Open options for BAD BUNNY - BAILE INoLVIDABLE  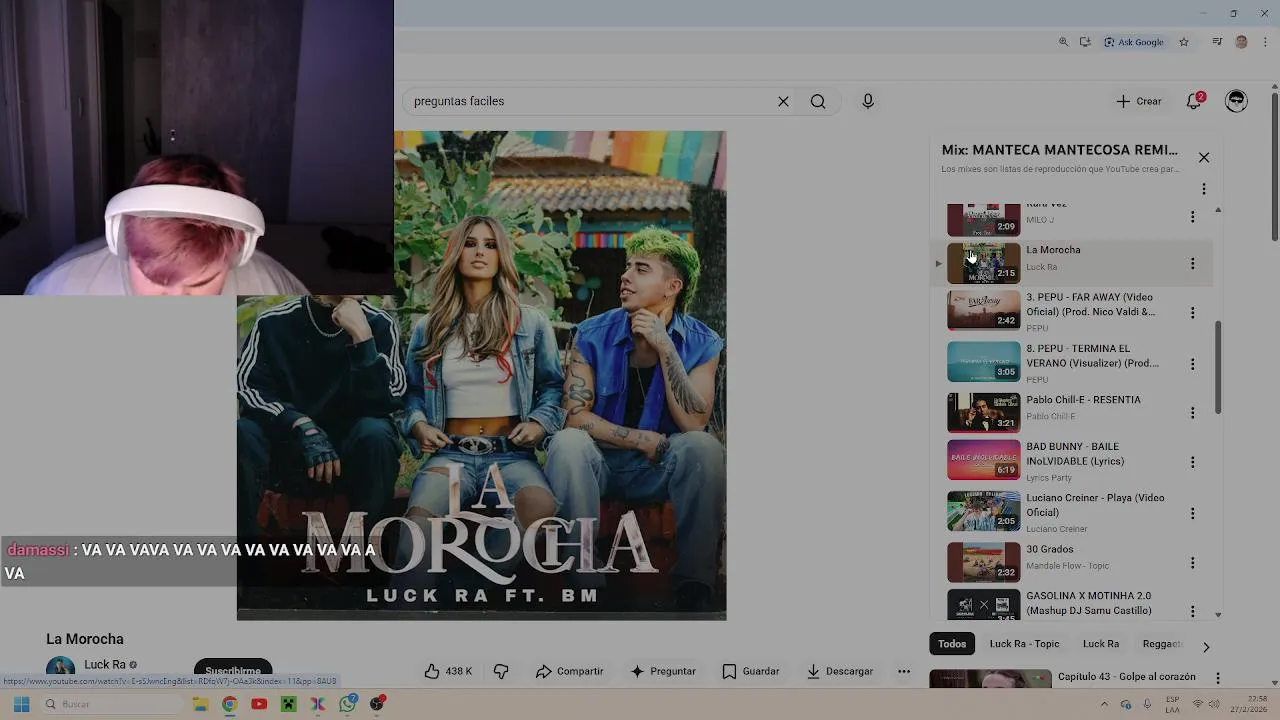pos(1192,462)
